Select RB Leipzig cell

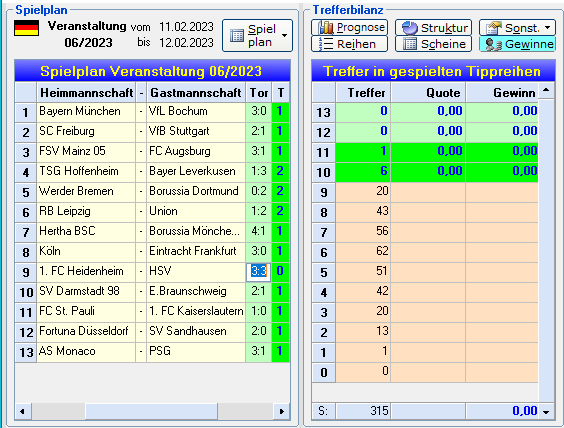click(x=86, y=211)
